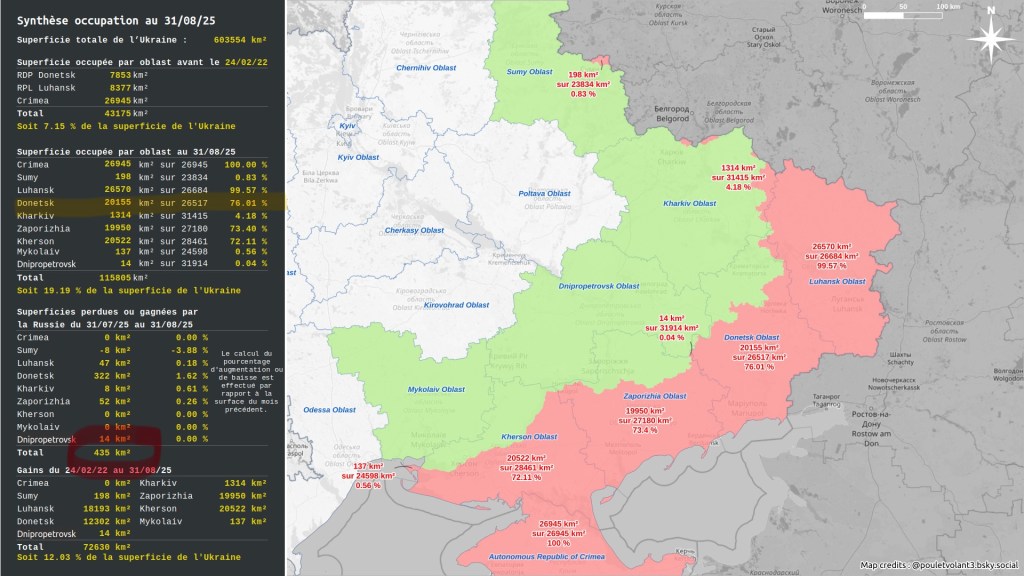
Task: Select the Sumy Oblast label on map
Action: pyautogui.click(x=529, y=72)
